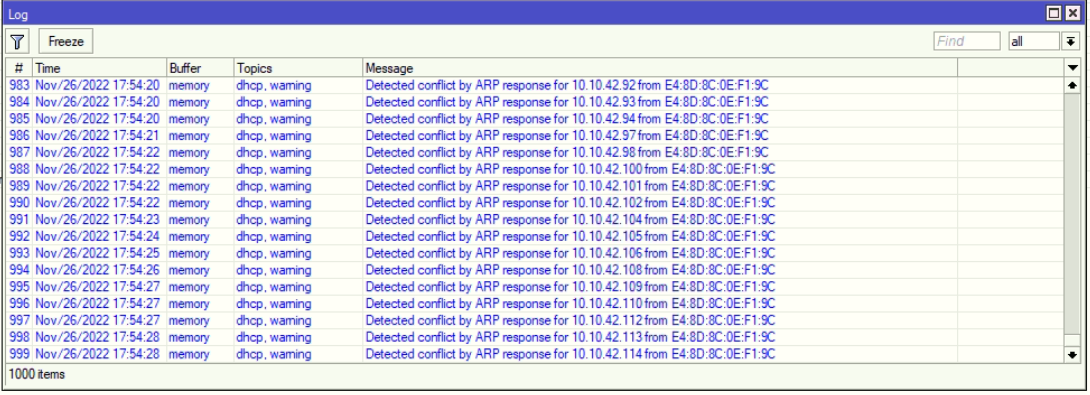The image size is (1090, 395).
Task: Click the Freeze button
Action: tap(66, 41)
